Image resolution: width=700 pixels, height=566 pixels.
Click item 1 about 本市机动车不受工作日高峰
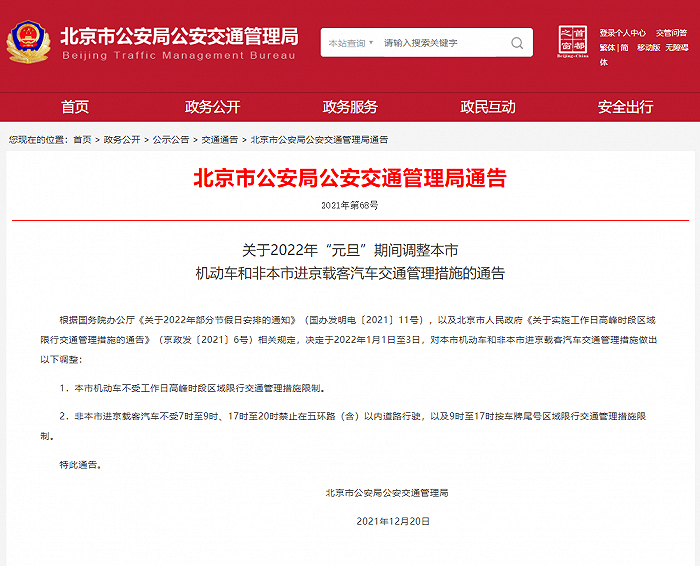[x=192, y=388]
